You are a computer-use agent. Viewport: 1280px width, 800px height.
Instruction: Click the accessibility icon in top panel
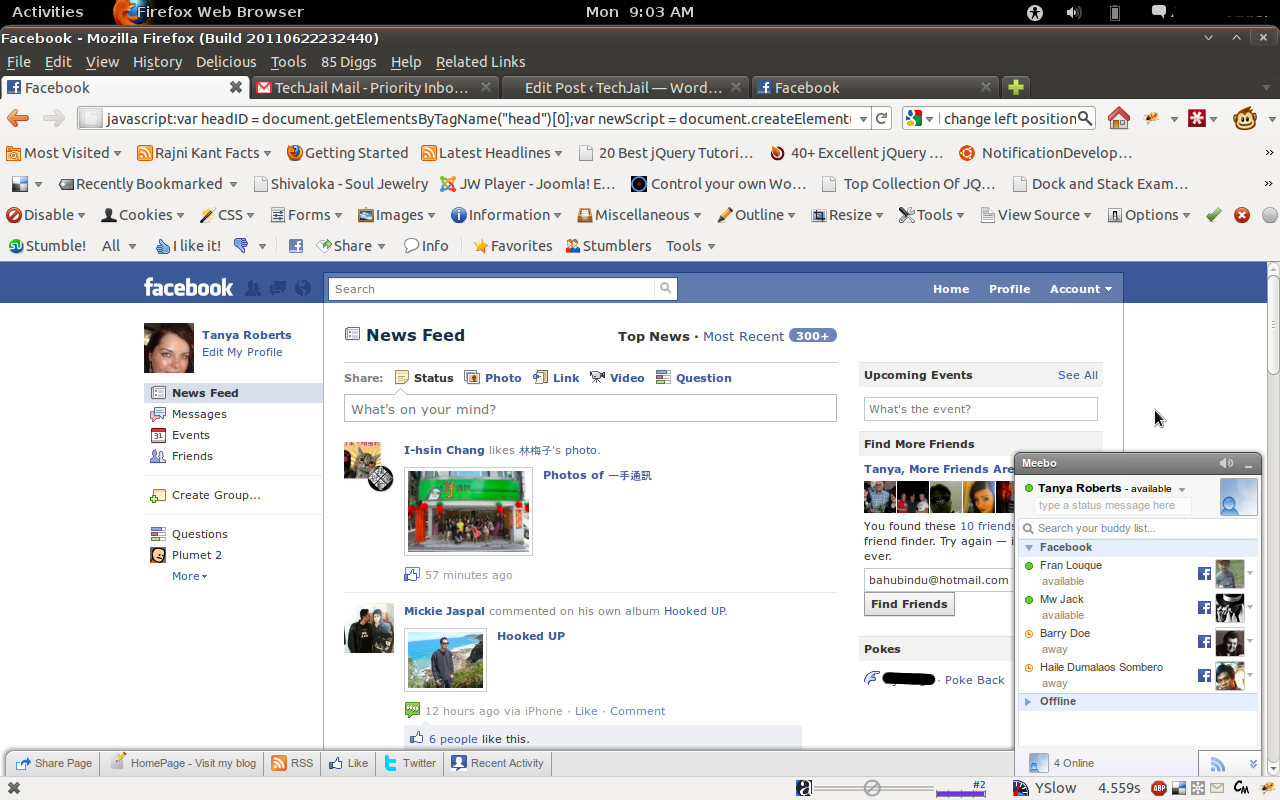1034,12
